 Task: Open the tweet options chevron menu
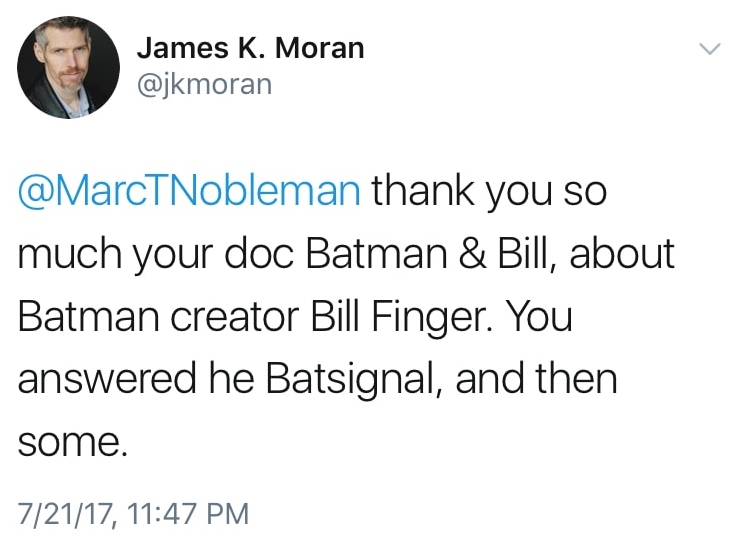click(709, 48)
